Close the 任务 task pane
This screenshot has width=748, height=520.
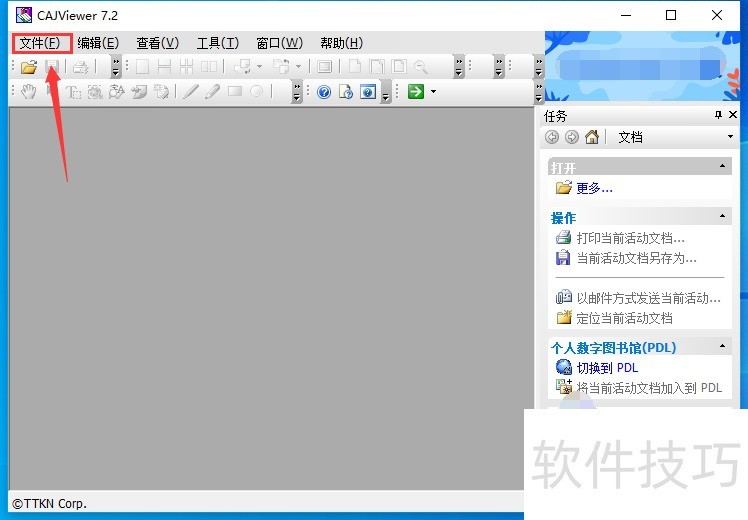click(x=733, y=115)
